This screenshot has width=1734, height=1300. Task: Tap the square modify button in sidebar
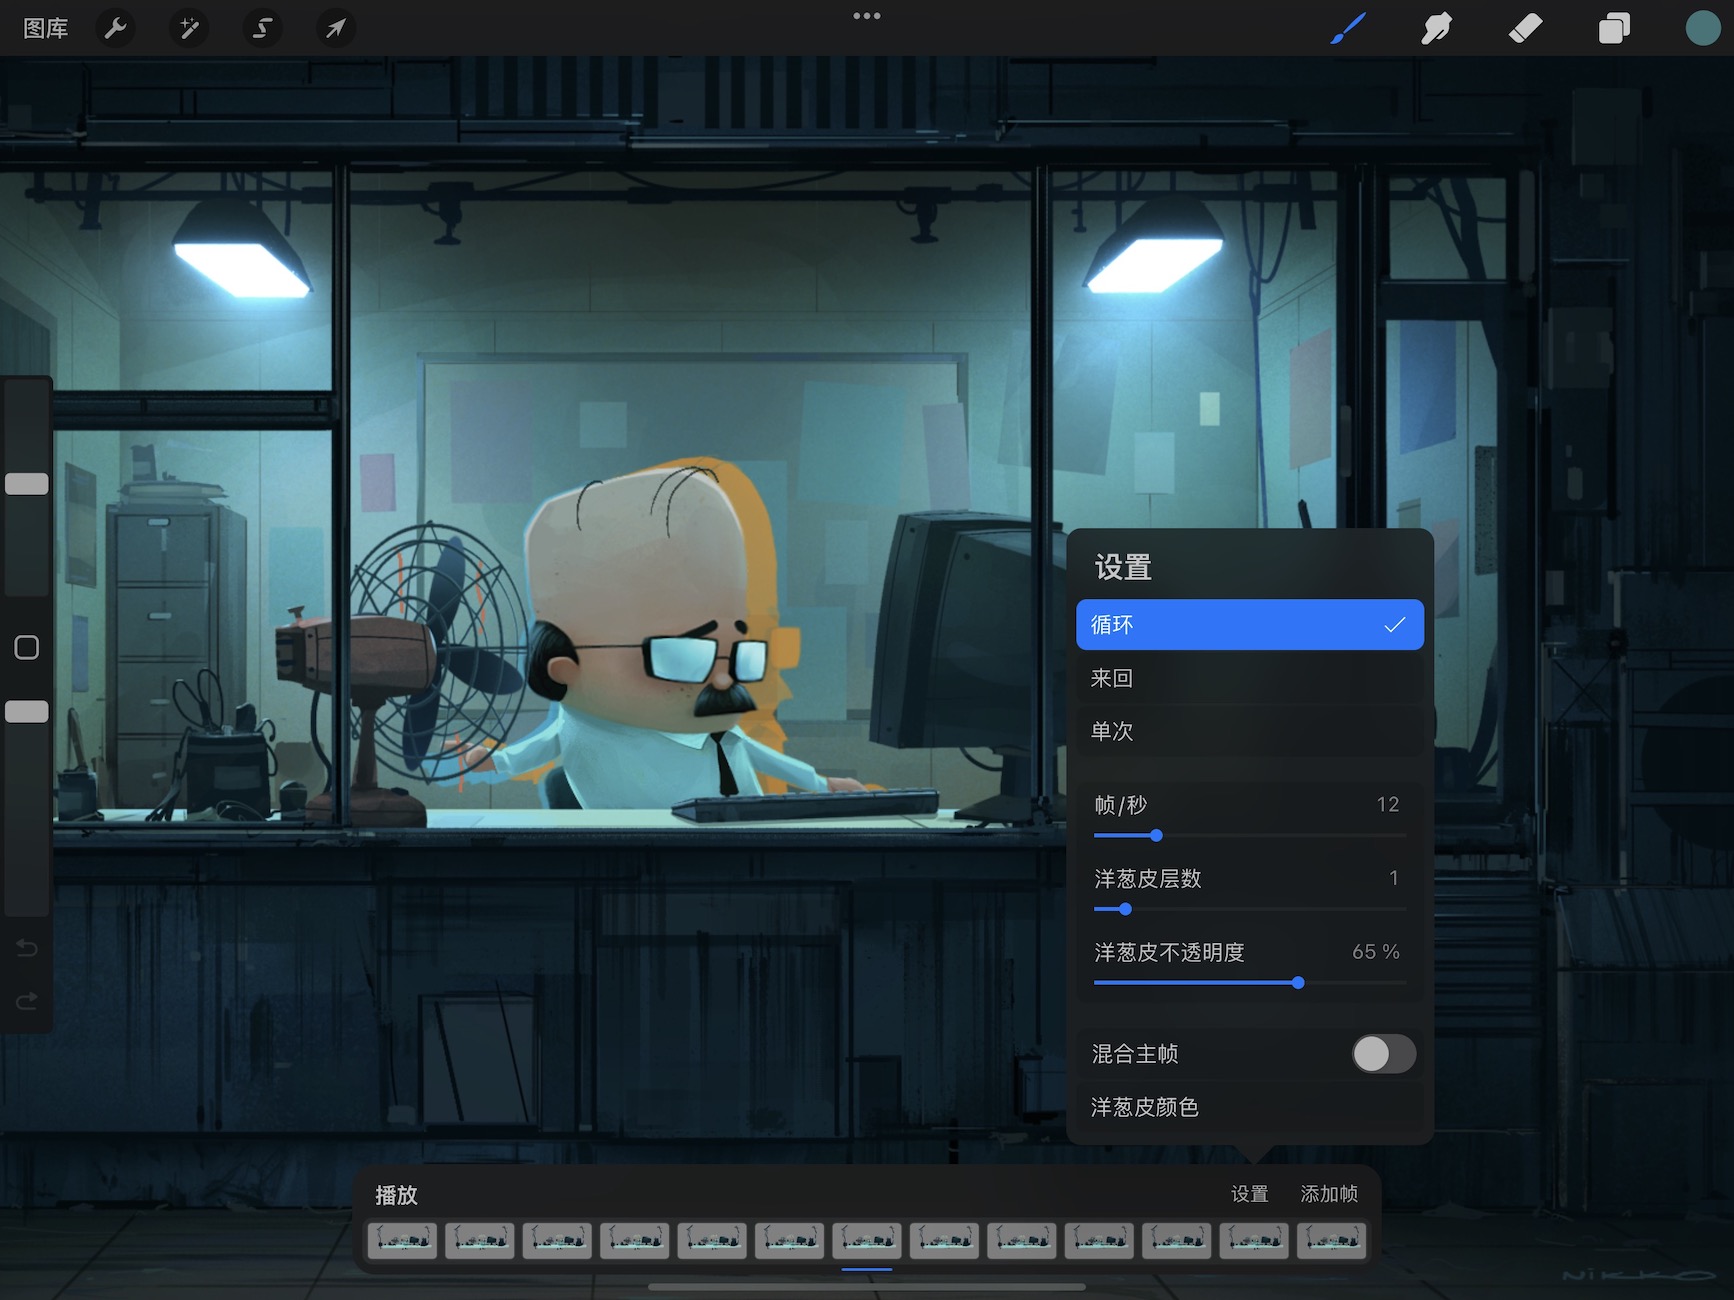pyautogui.click(x=27, y=648)
